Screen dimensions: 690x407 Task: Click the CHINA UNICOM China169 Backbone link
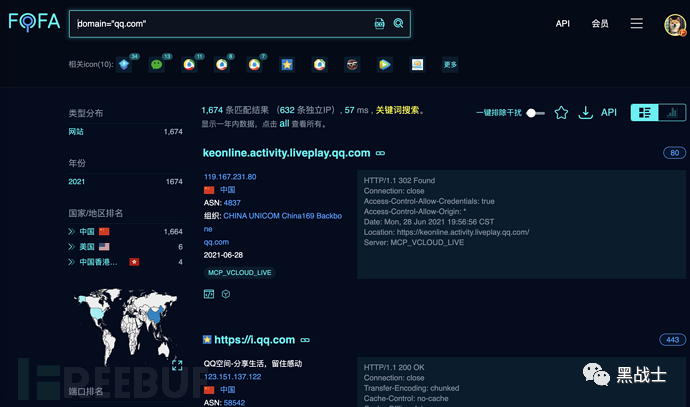[x=273, y=222]
